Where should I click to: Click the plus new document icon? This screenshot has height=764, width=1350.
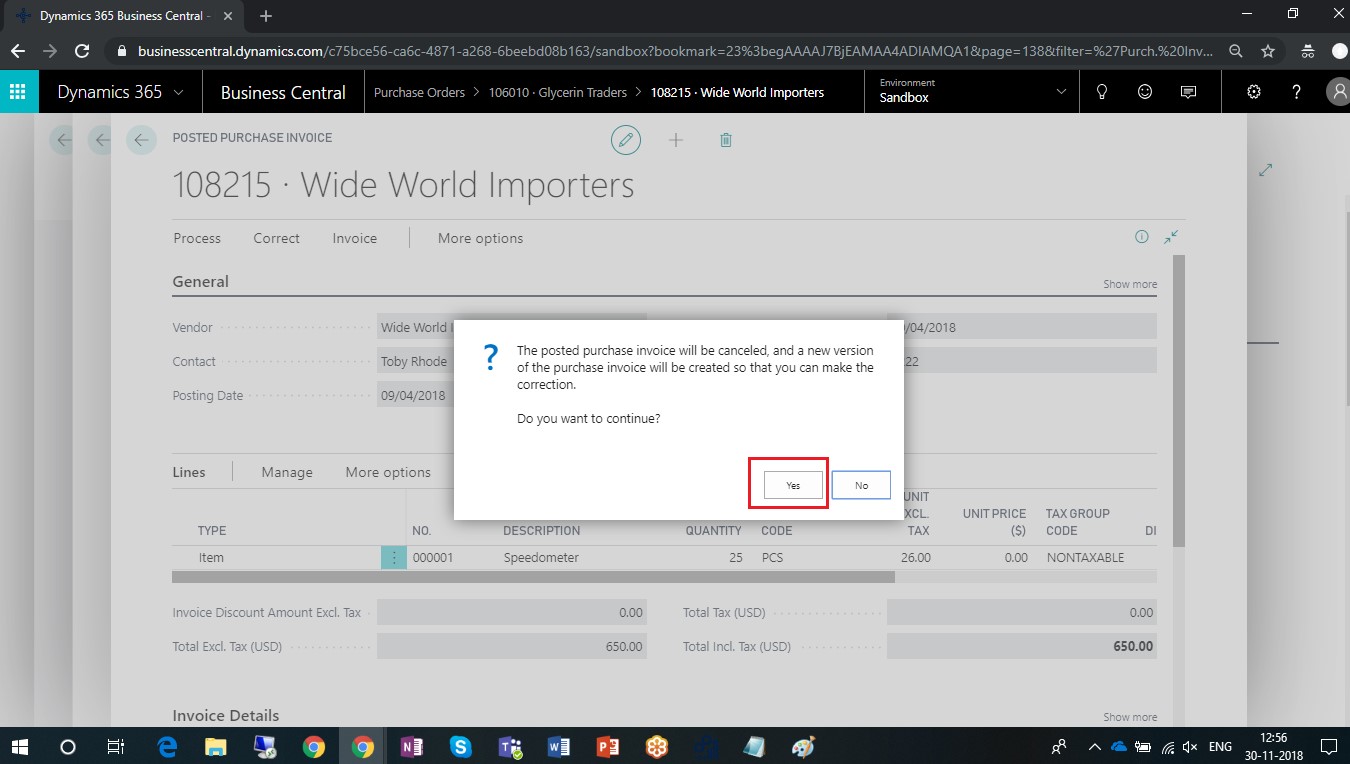pos(676,140)
